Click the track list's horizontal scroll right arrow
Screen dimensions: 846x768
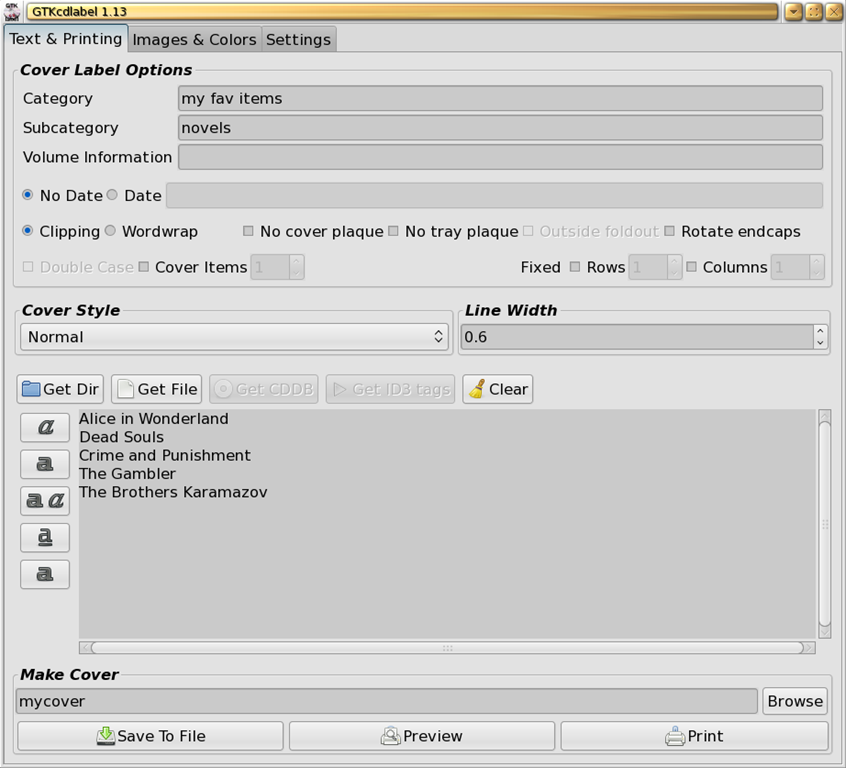tap(809, 648)
